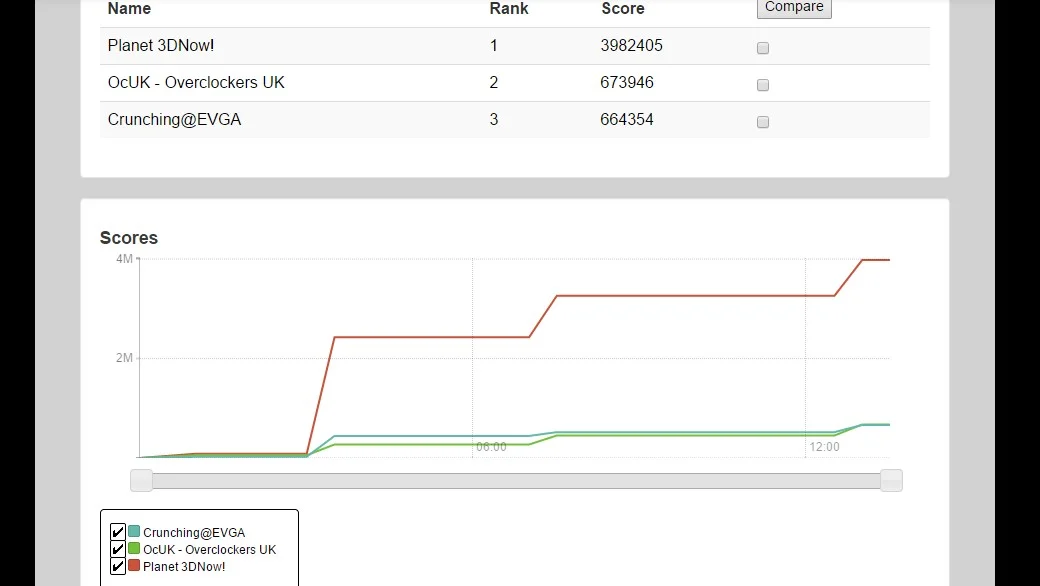The height and width of the screenshot is (586, 1040).
Task: Click the 06:00 time label on the chart
Action: pyautogui.click(x=491, y=447)
